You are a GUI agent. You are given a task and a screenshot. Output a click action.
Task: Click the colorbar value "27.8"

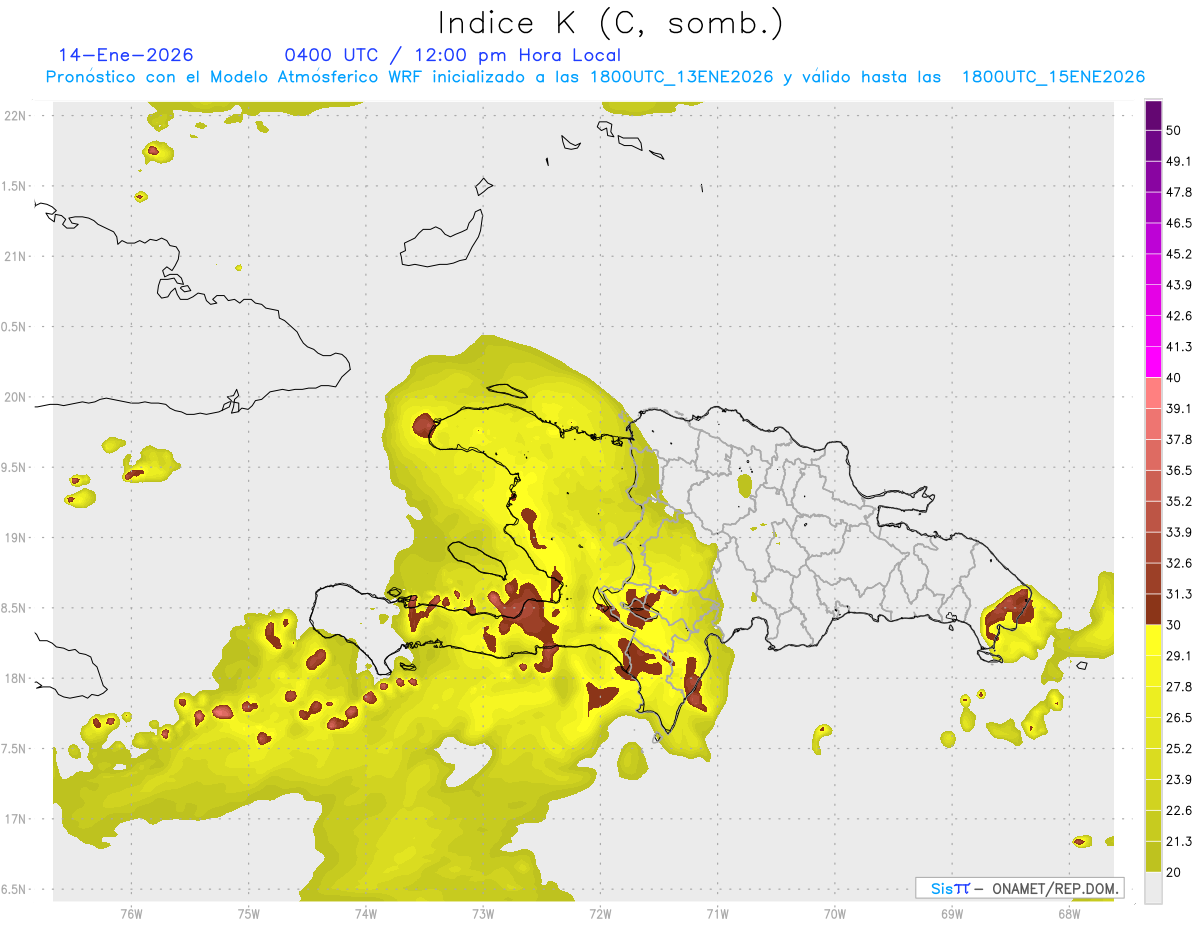pyautogui.click(x=1179, y=687)
